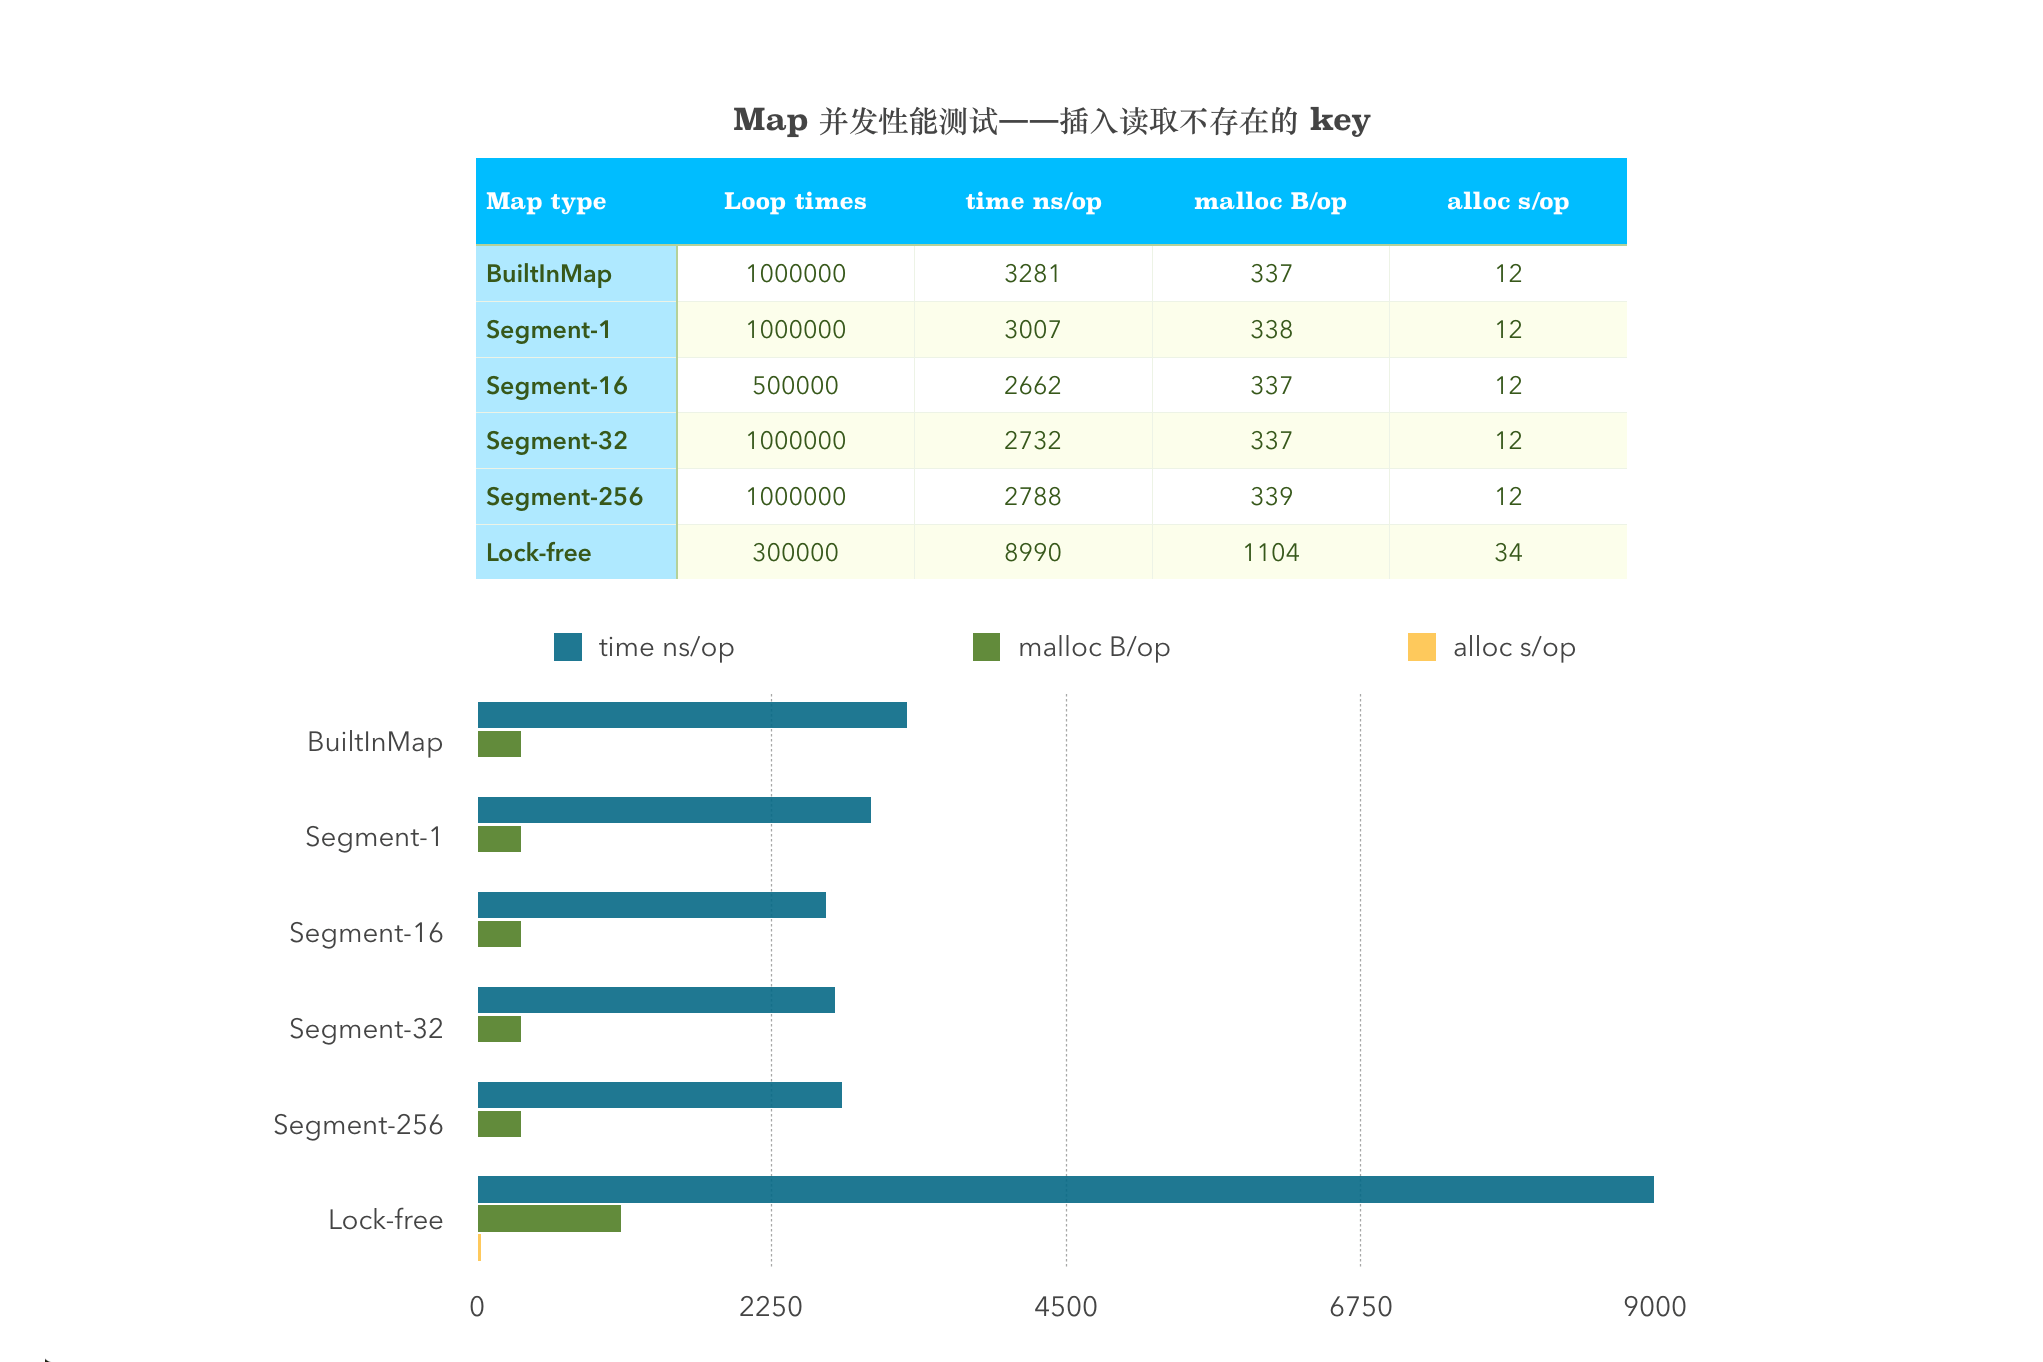Click the 1104 malloc value cell
This screenshot has width=2043, height=1362.
1270,553
